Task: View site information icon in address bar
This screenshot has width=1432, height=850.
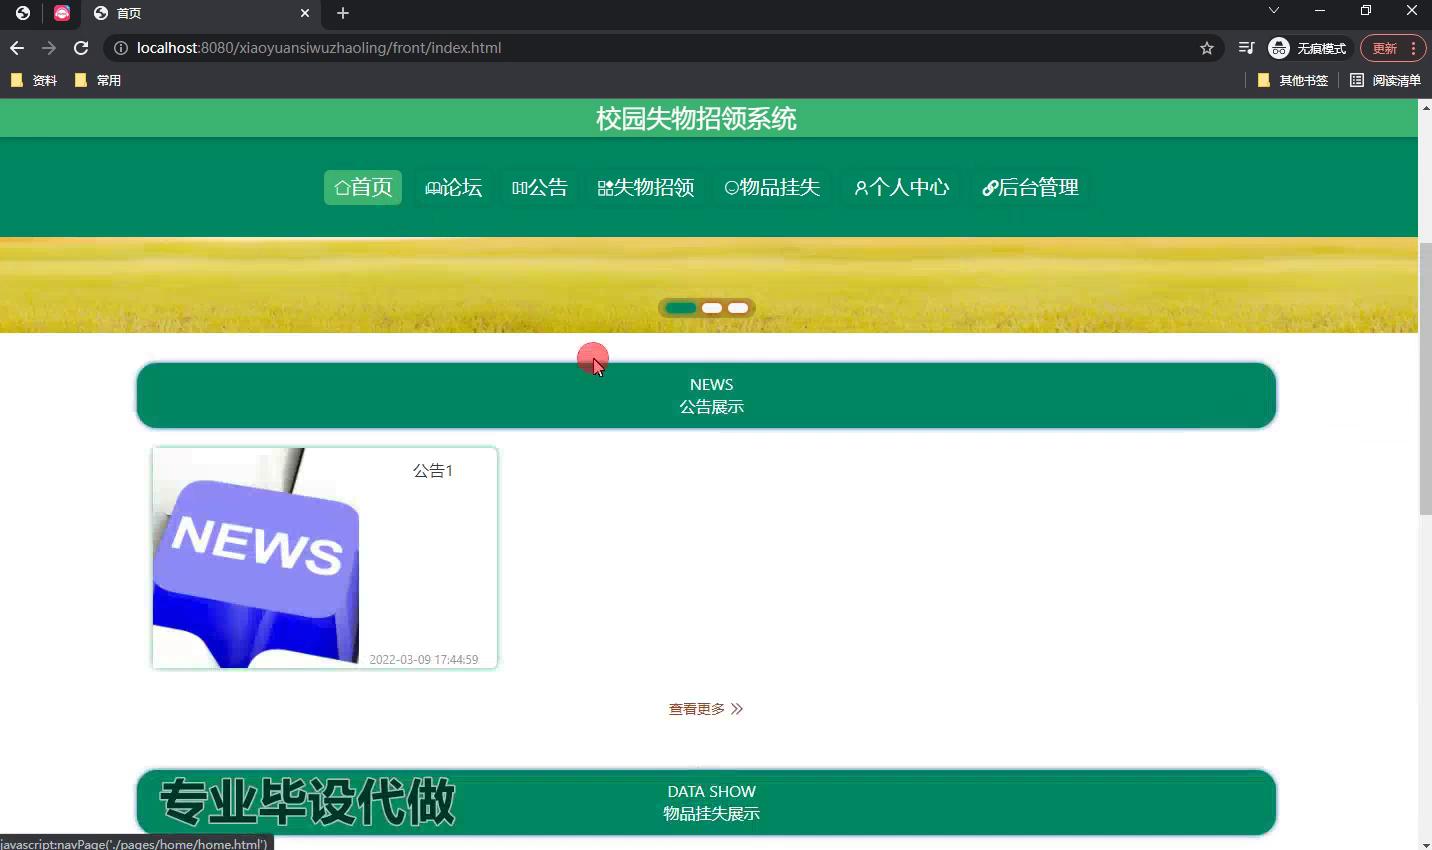Action: tap(120, 48)
